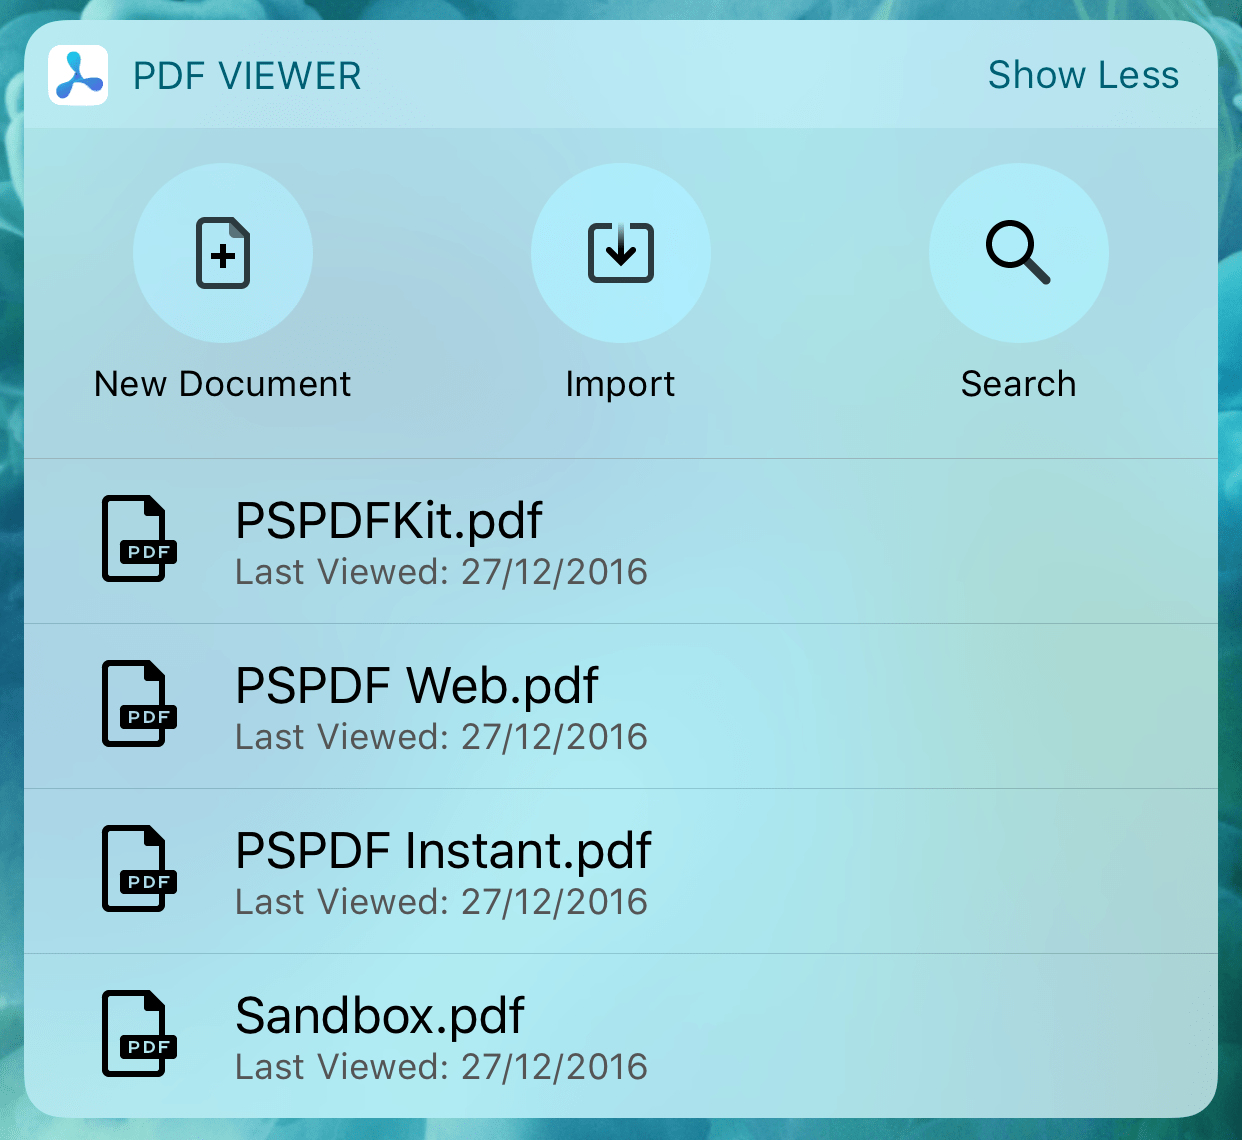Click the PDF icon beside Sandbox.pdf

[x=138, y=1034]
